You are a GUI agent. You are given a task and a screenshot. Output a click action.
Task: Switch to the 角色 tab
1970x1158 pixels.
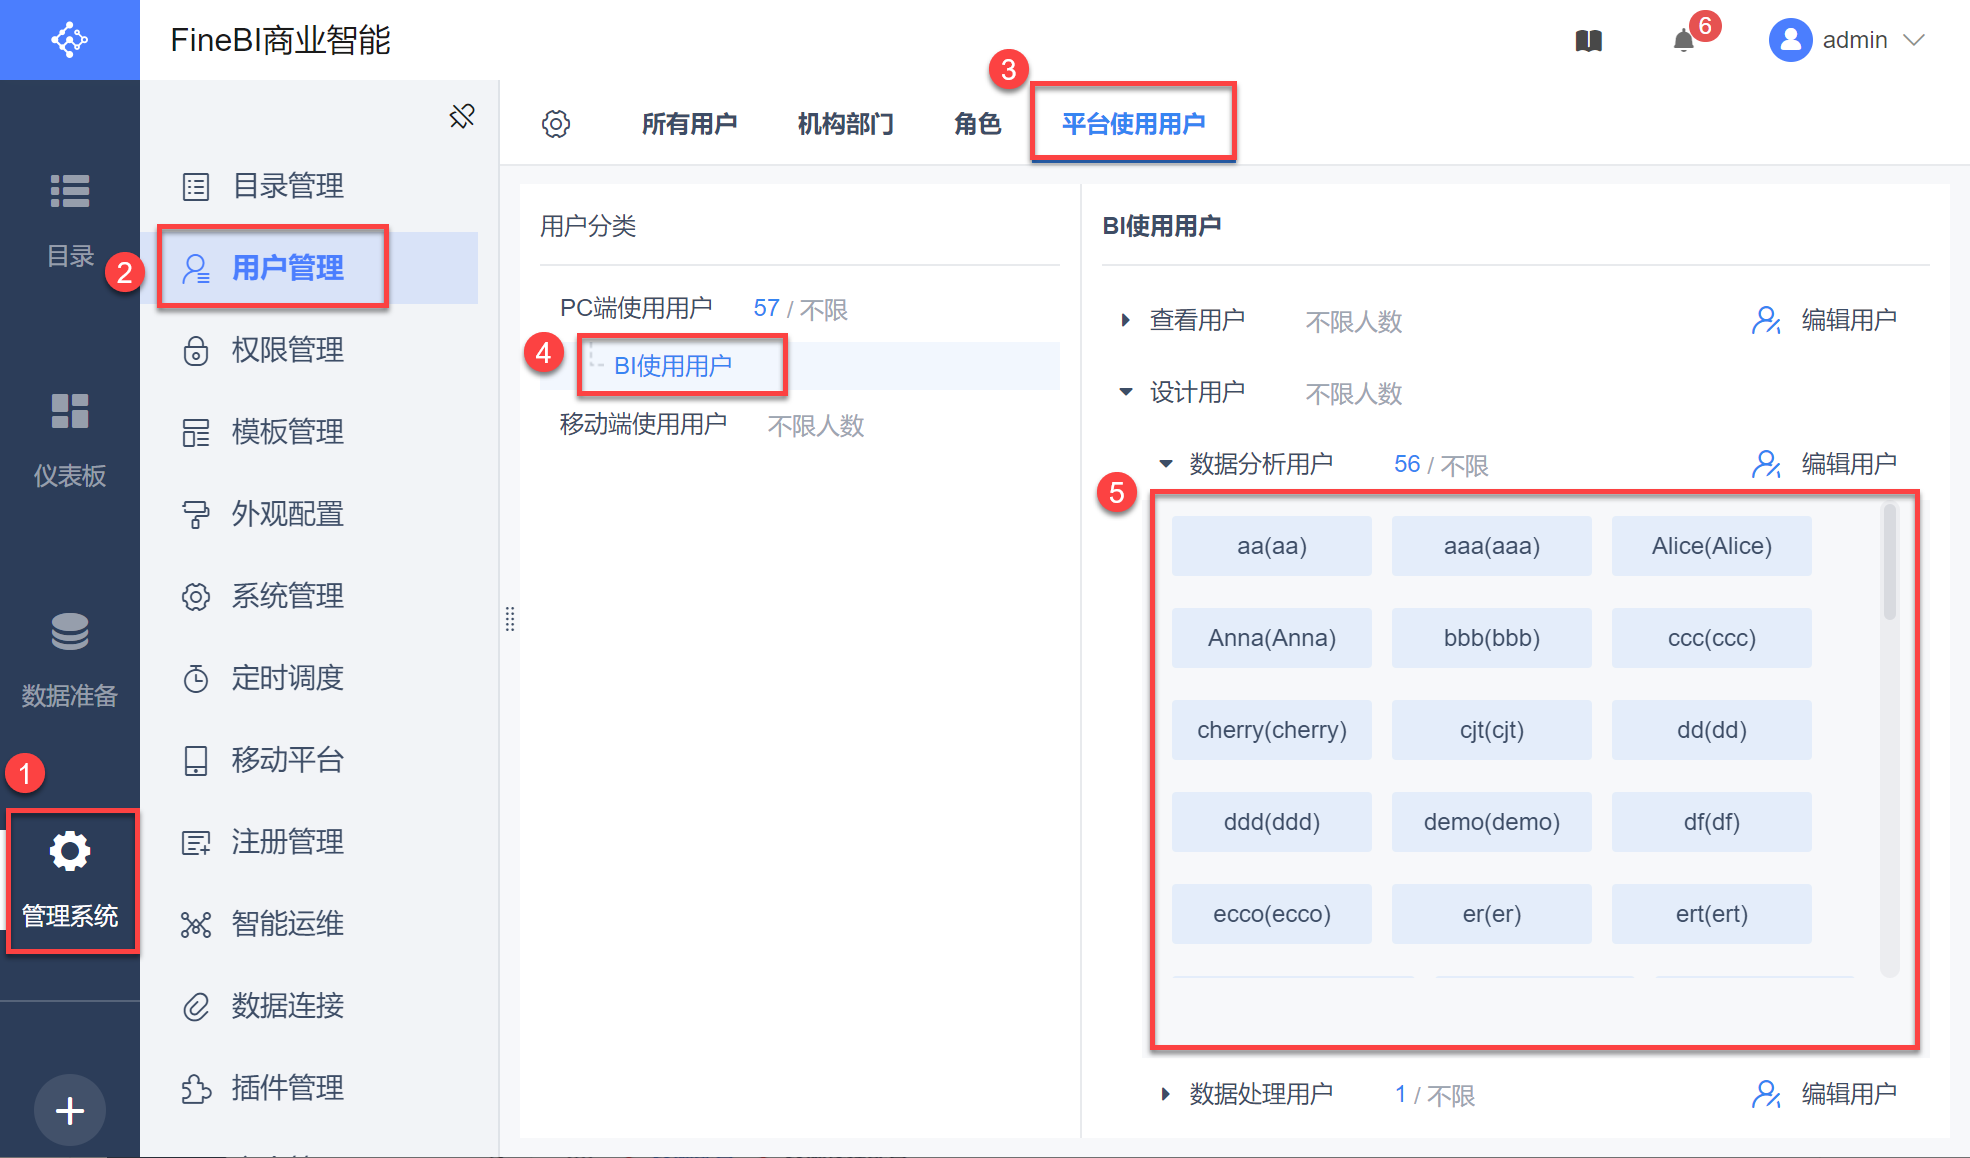[x=977, y=124]
